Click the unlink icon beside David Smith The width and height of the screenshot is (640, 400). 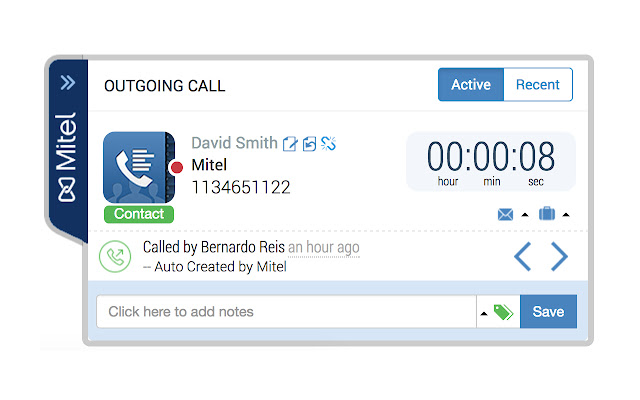coord(329,143)
